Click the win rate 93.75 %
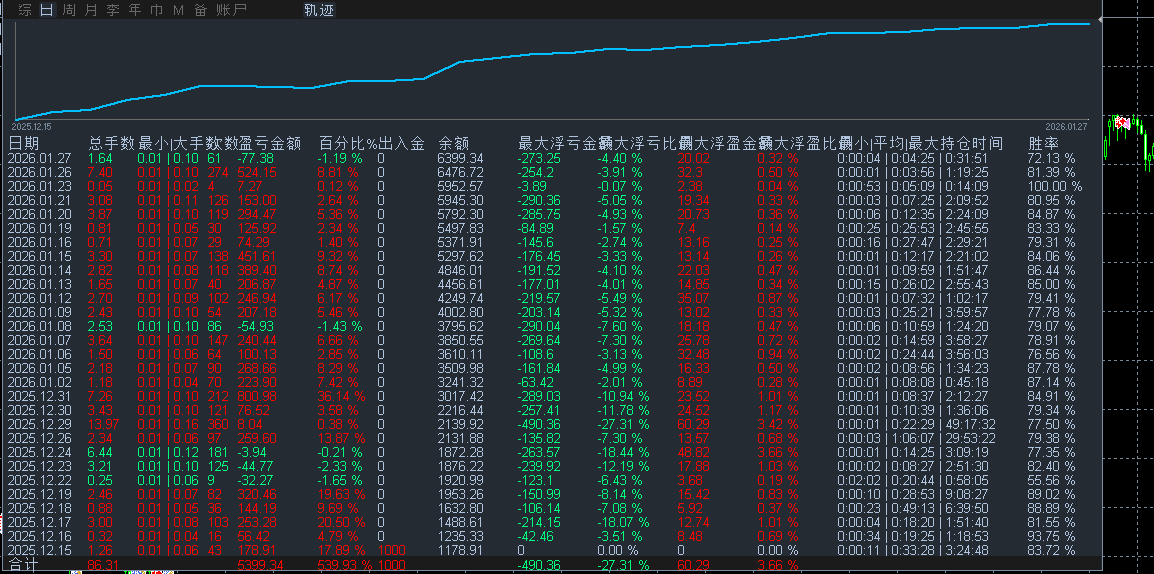Viewport: 1154px width, 574px height. point(1052,536)
